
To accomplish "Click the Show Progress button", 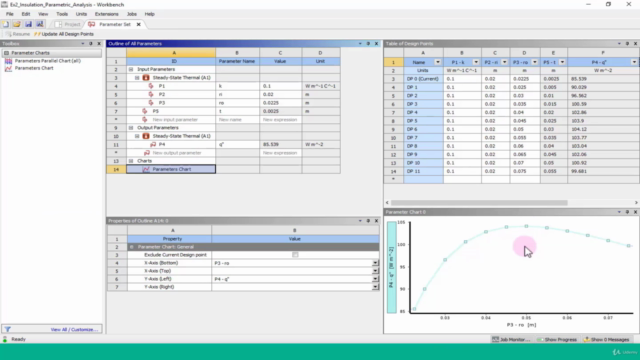I will pos(557,340).
